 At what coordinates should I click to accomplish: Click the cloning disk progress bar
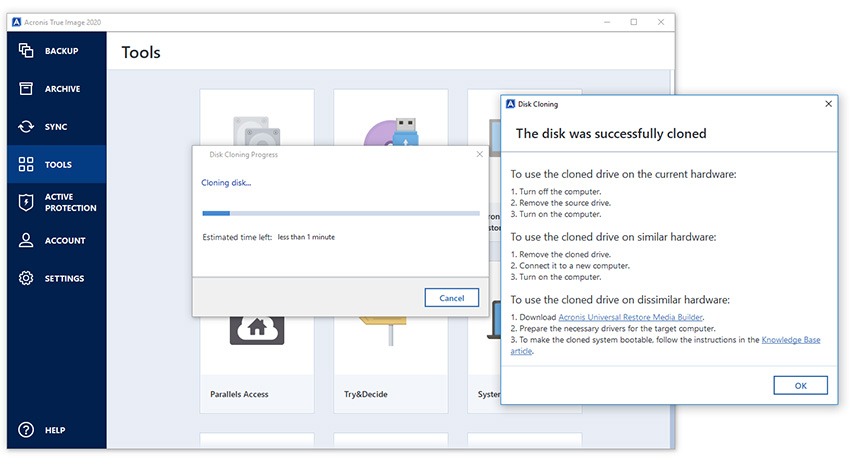pyautogui.click(x=340, y=213)
